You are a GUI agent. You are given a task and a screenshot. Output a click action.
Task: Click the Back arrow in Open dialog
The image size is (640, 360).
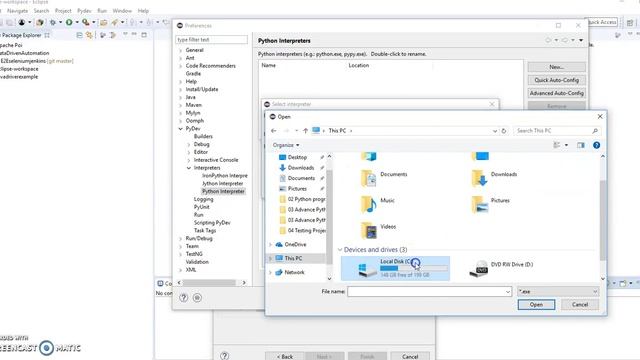pos(273,131)
